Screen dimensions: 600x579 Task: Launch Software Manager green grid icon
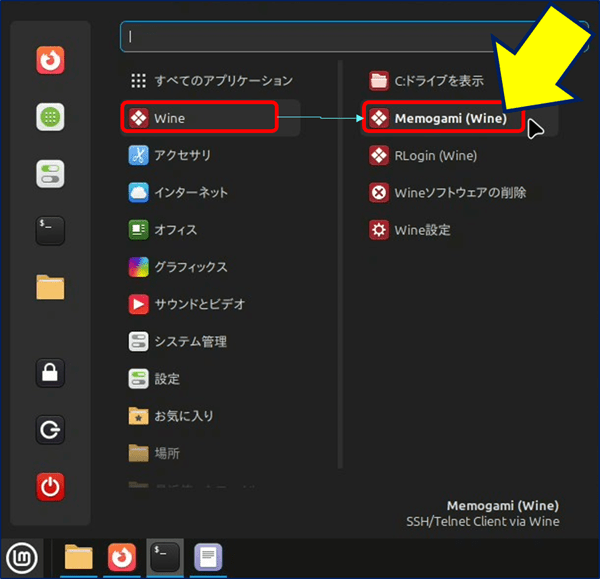(x=50, y=117)
